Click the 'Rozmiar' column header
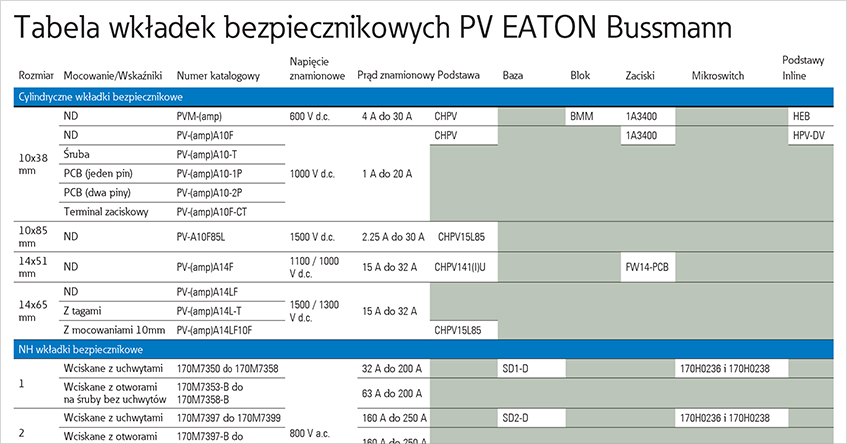The height and width of the screenshot is (444, 847). coord(36,76)
